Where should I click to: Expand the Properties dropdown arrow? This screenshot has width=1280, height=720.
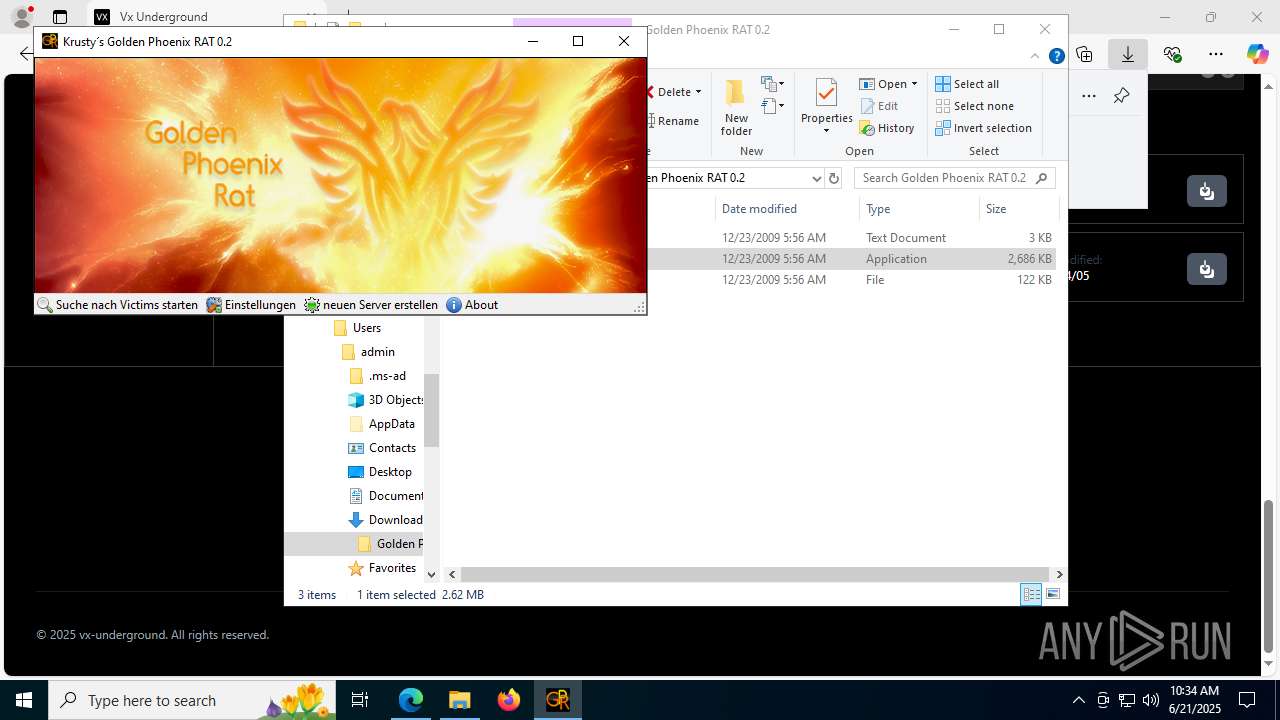pos(826,131)
